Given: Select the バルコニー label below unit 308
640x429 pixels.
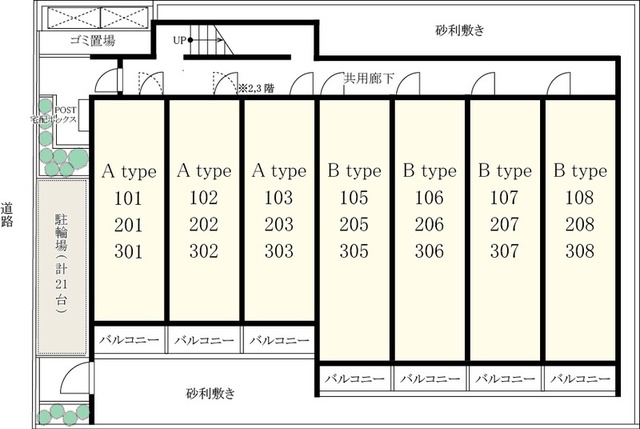Looking at the screenshot, I should tap(580, 379).
